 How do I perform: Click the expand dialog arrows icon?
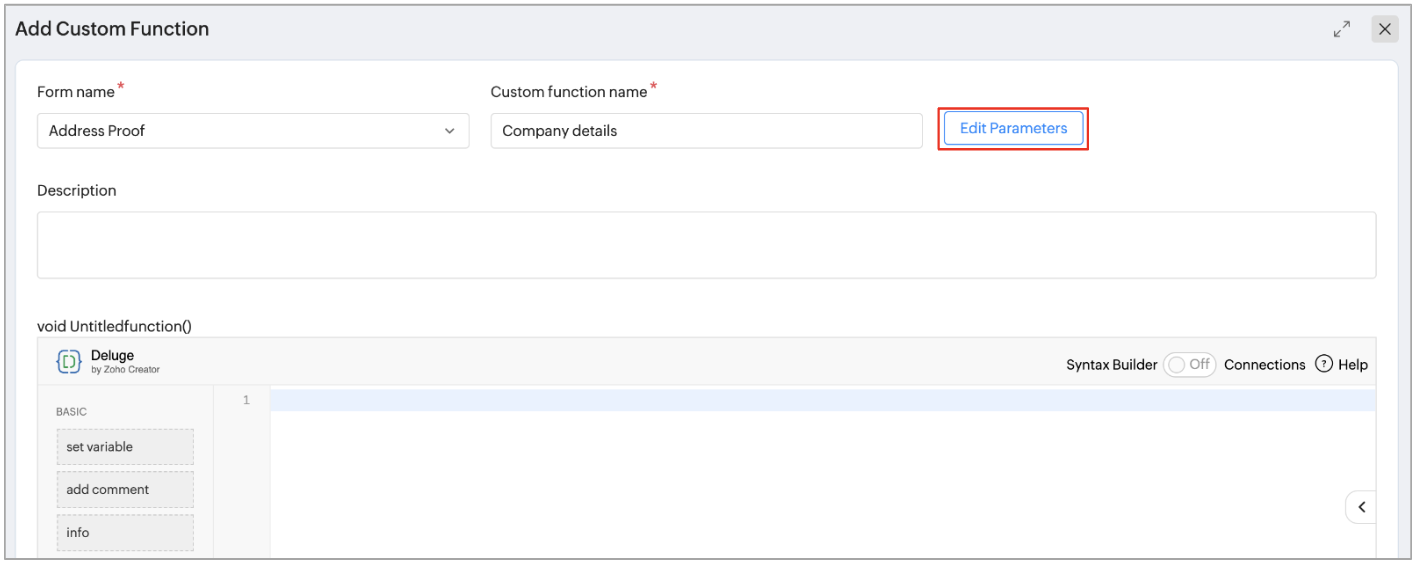click(x=1342, y=30)
